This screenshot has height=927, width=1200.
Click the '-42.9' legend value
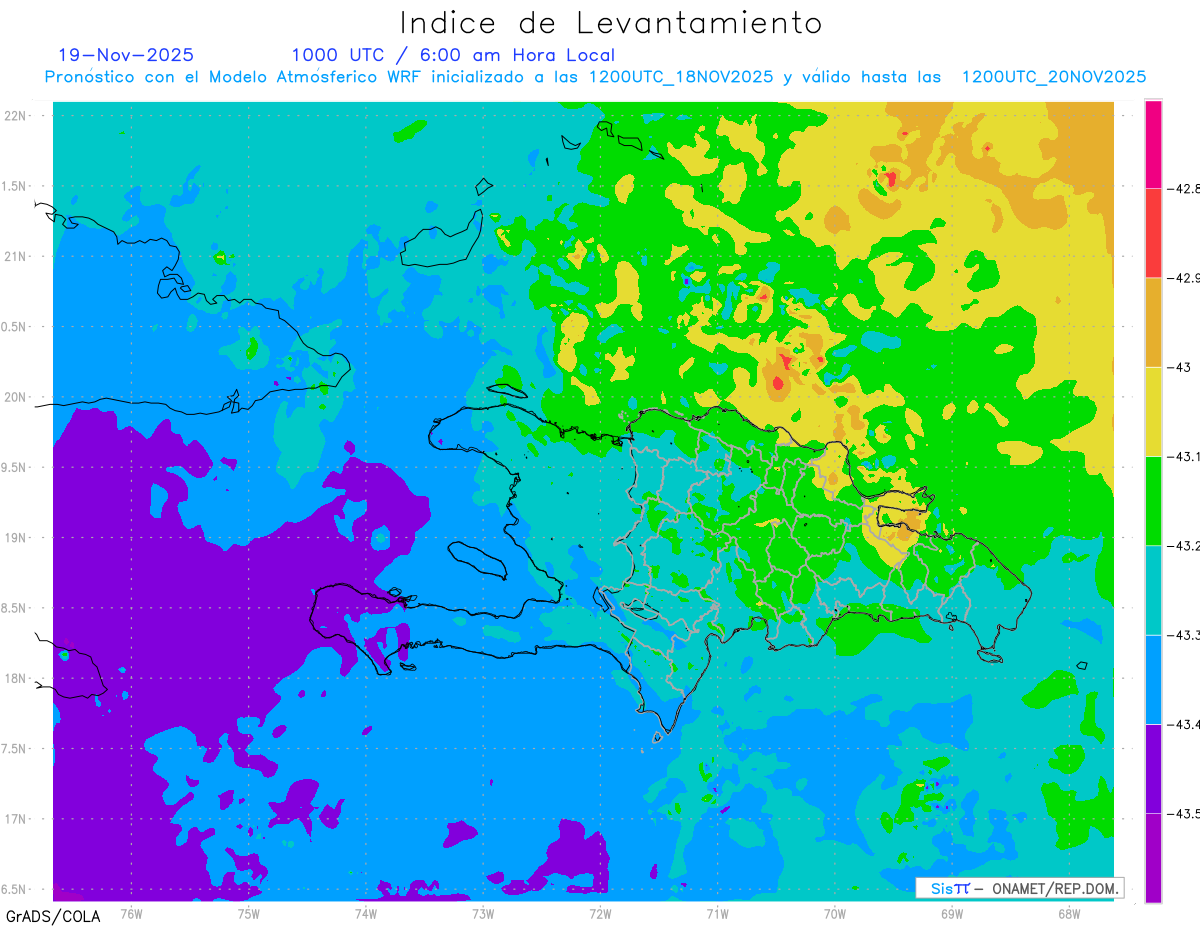pyautogui.click(x=1183, y=278)
